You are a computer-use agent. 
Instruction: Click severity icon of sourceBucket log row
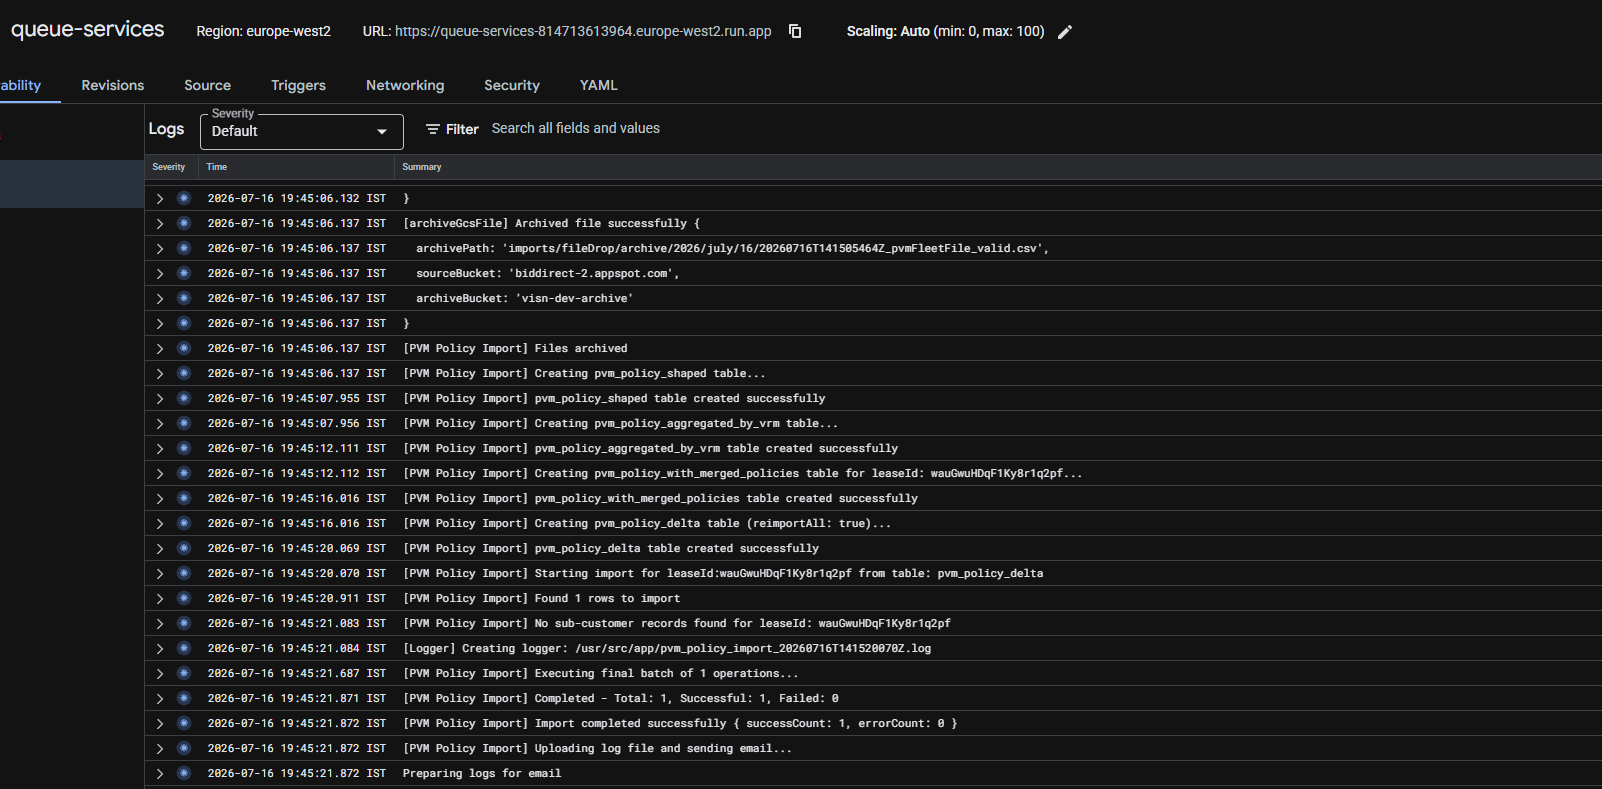pyautogui.click(x=184, y=273)
